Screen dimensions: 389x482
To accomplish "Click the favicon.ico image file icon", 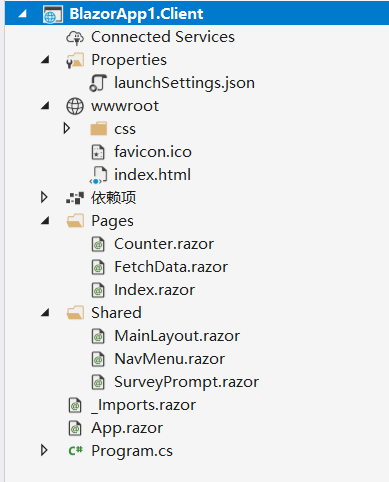I will point(98,152).
